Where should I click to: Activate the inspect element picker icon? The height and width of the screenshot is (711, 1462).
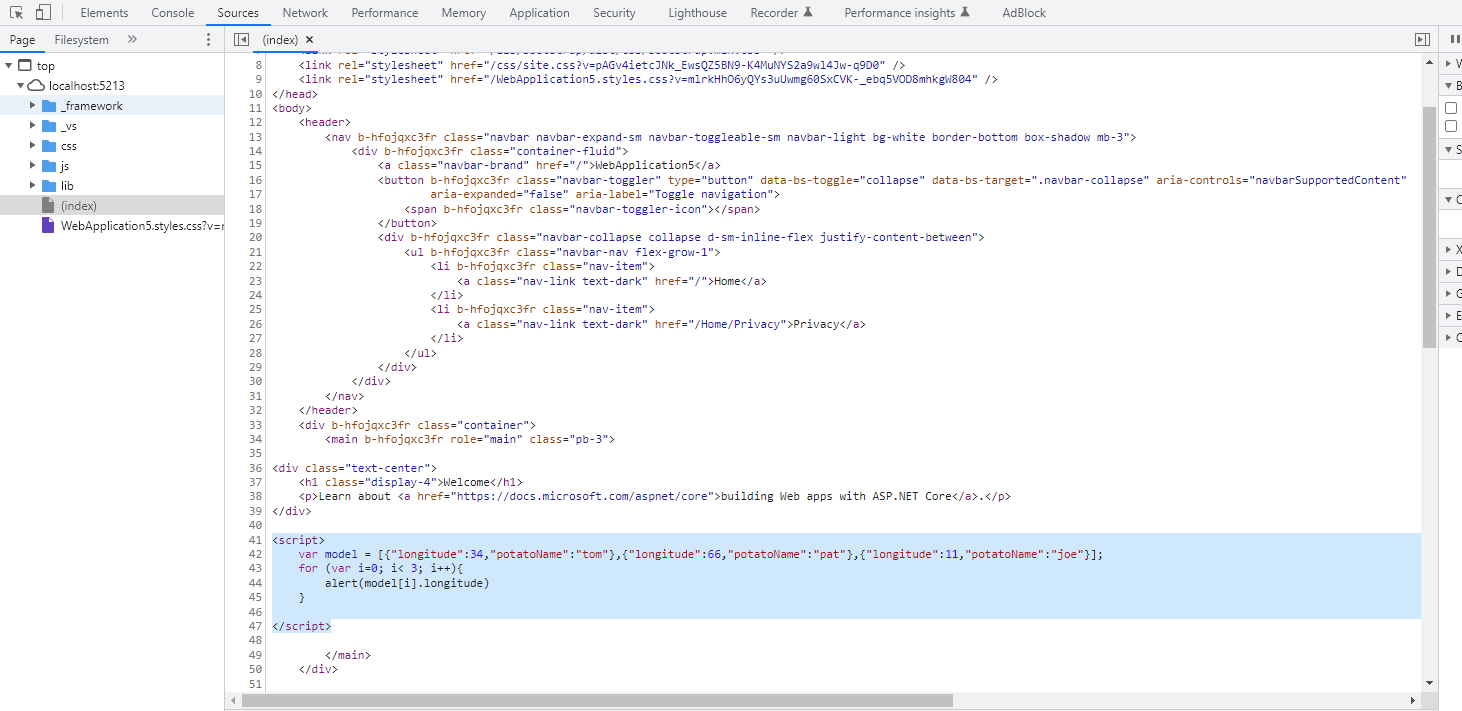tap(17, 13)
